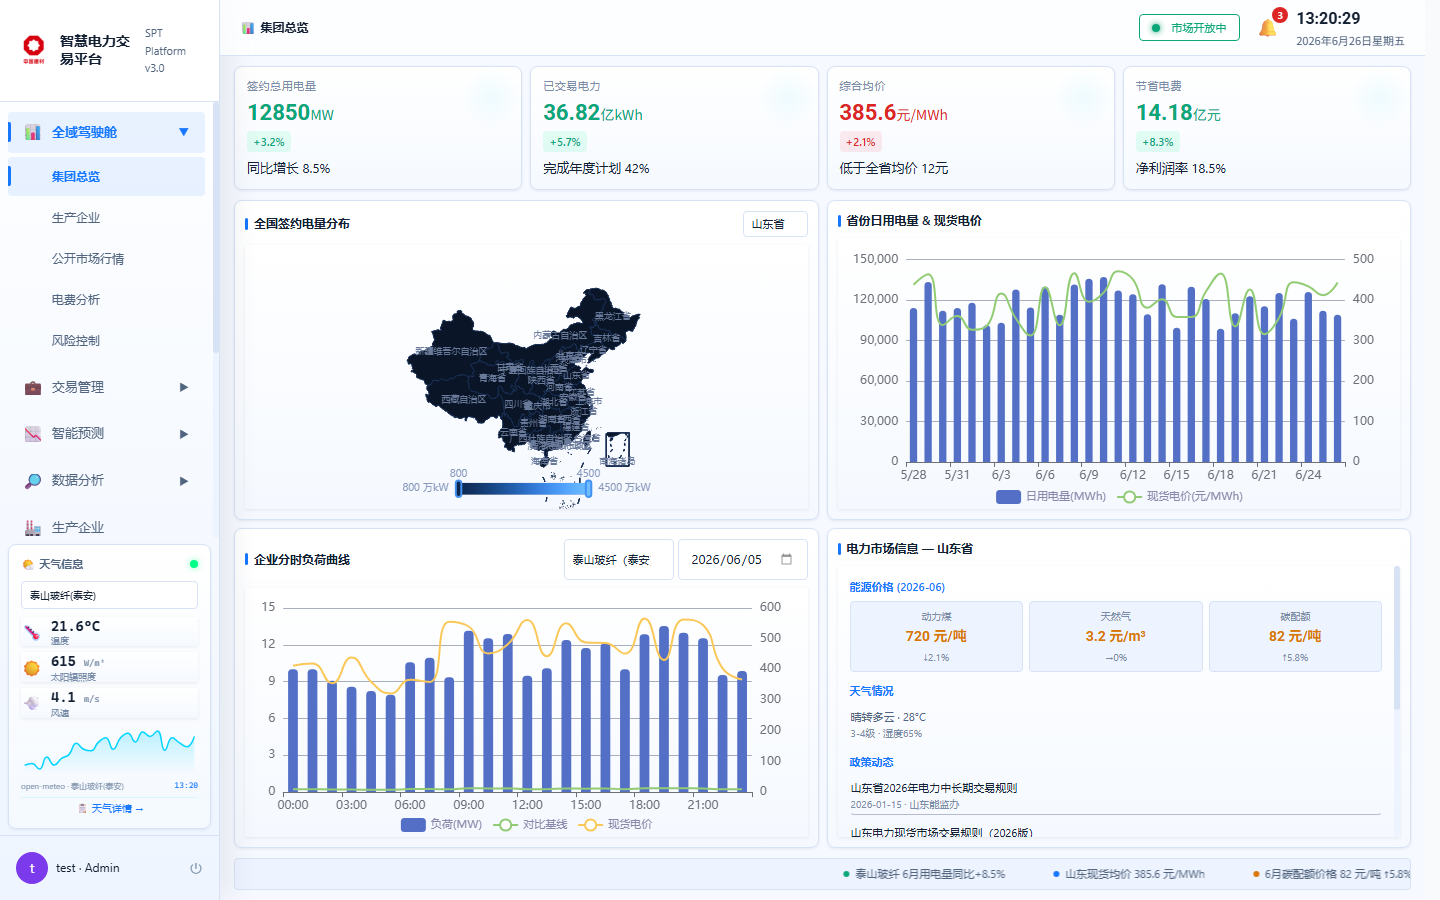Click the 综合均价 KPI card
The height and width of the screenshot is (900, 1440).
point(970,128)
